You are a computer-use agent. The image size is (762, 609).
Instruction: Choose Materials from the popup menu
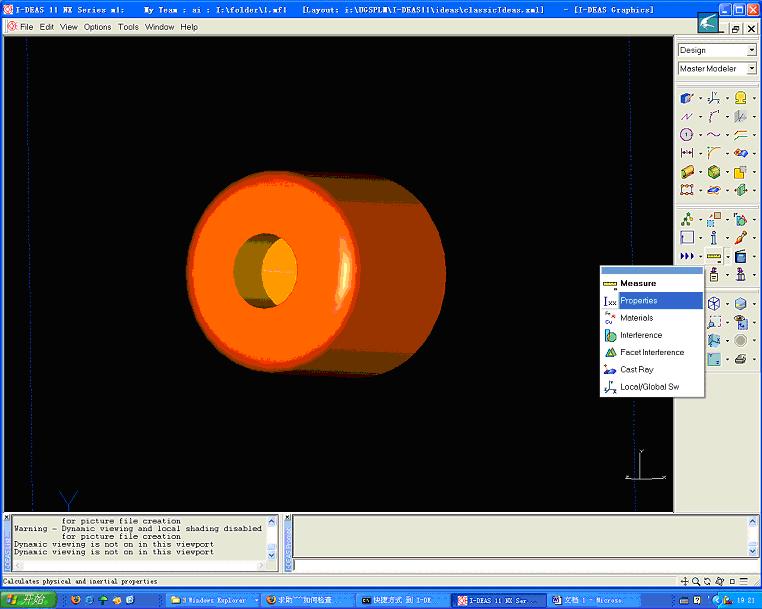652,318
